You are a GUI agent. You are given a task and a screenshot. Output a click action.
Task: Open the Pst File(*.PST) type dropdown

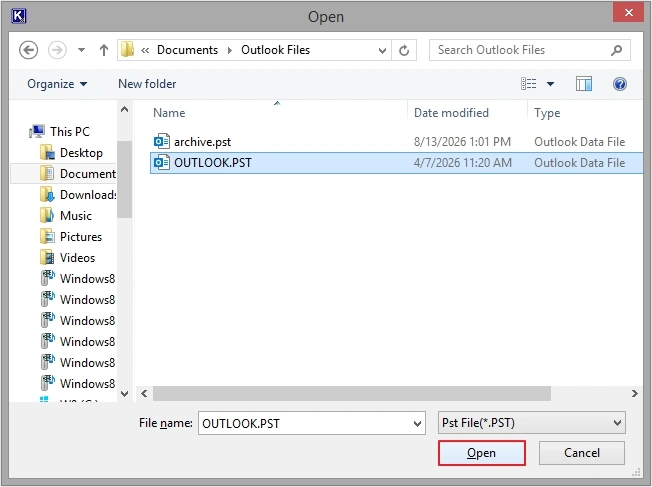(x=531, y=423)
